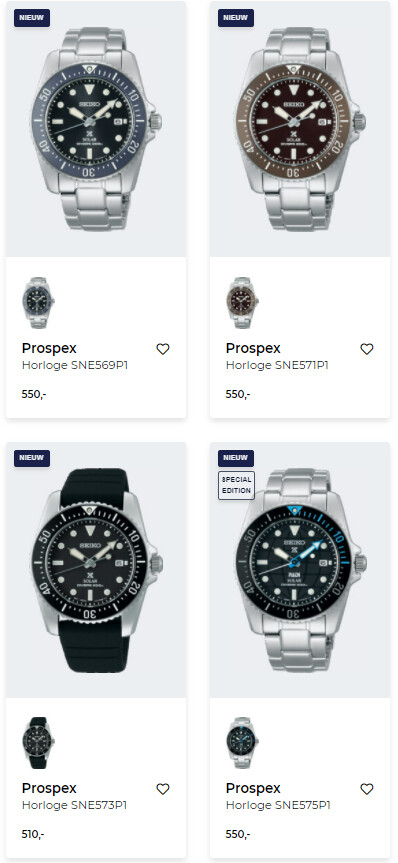This screenshot has height=863, width=398.
Task: Click the 510,- price of SNE573P1
Action: click(33, 834)
